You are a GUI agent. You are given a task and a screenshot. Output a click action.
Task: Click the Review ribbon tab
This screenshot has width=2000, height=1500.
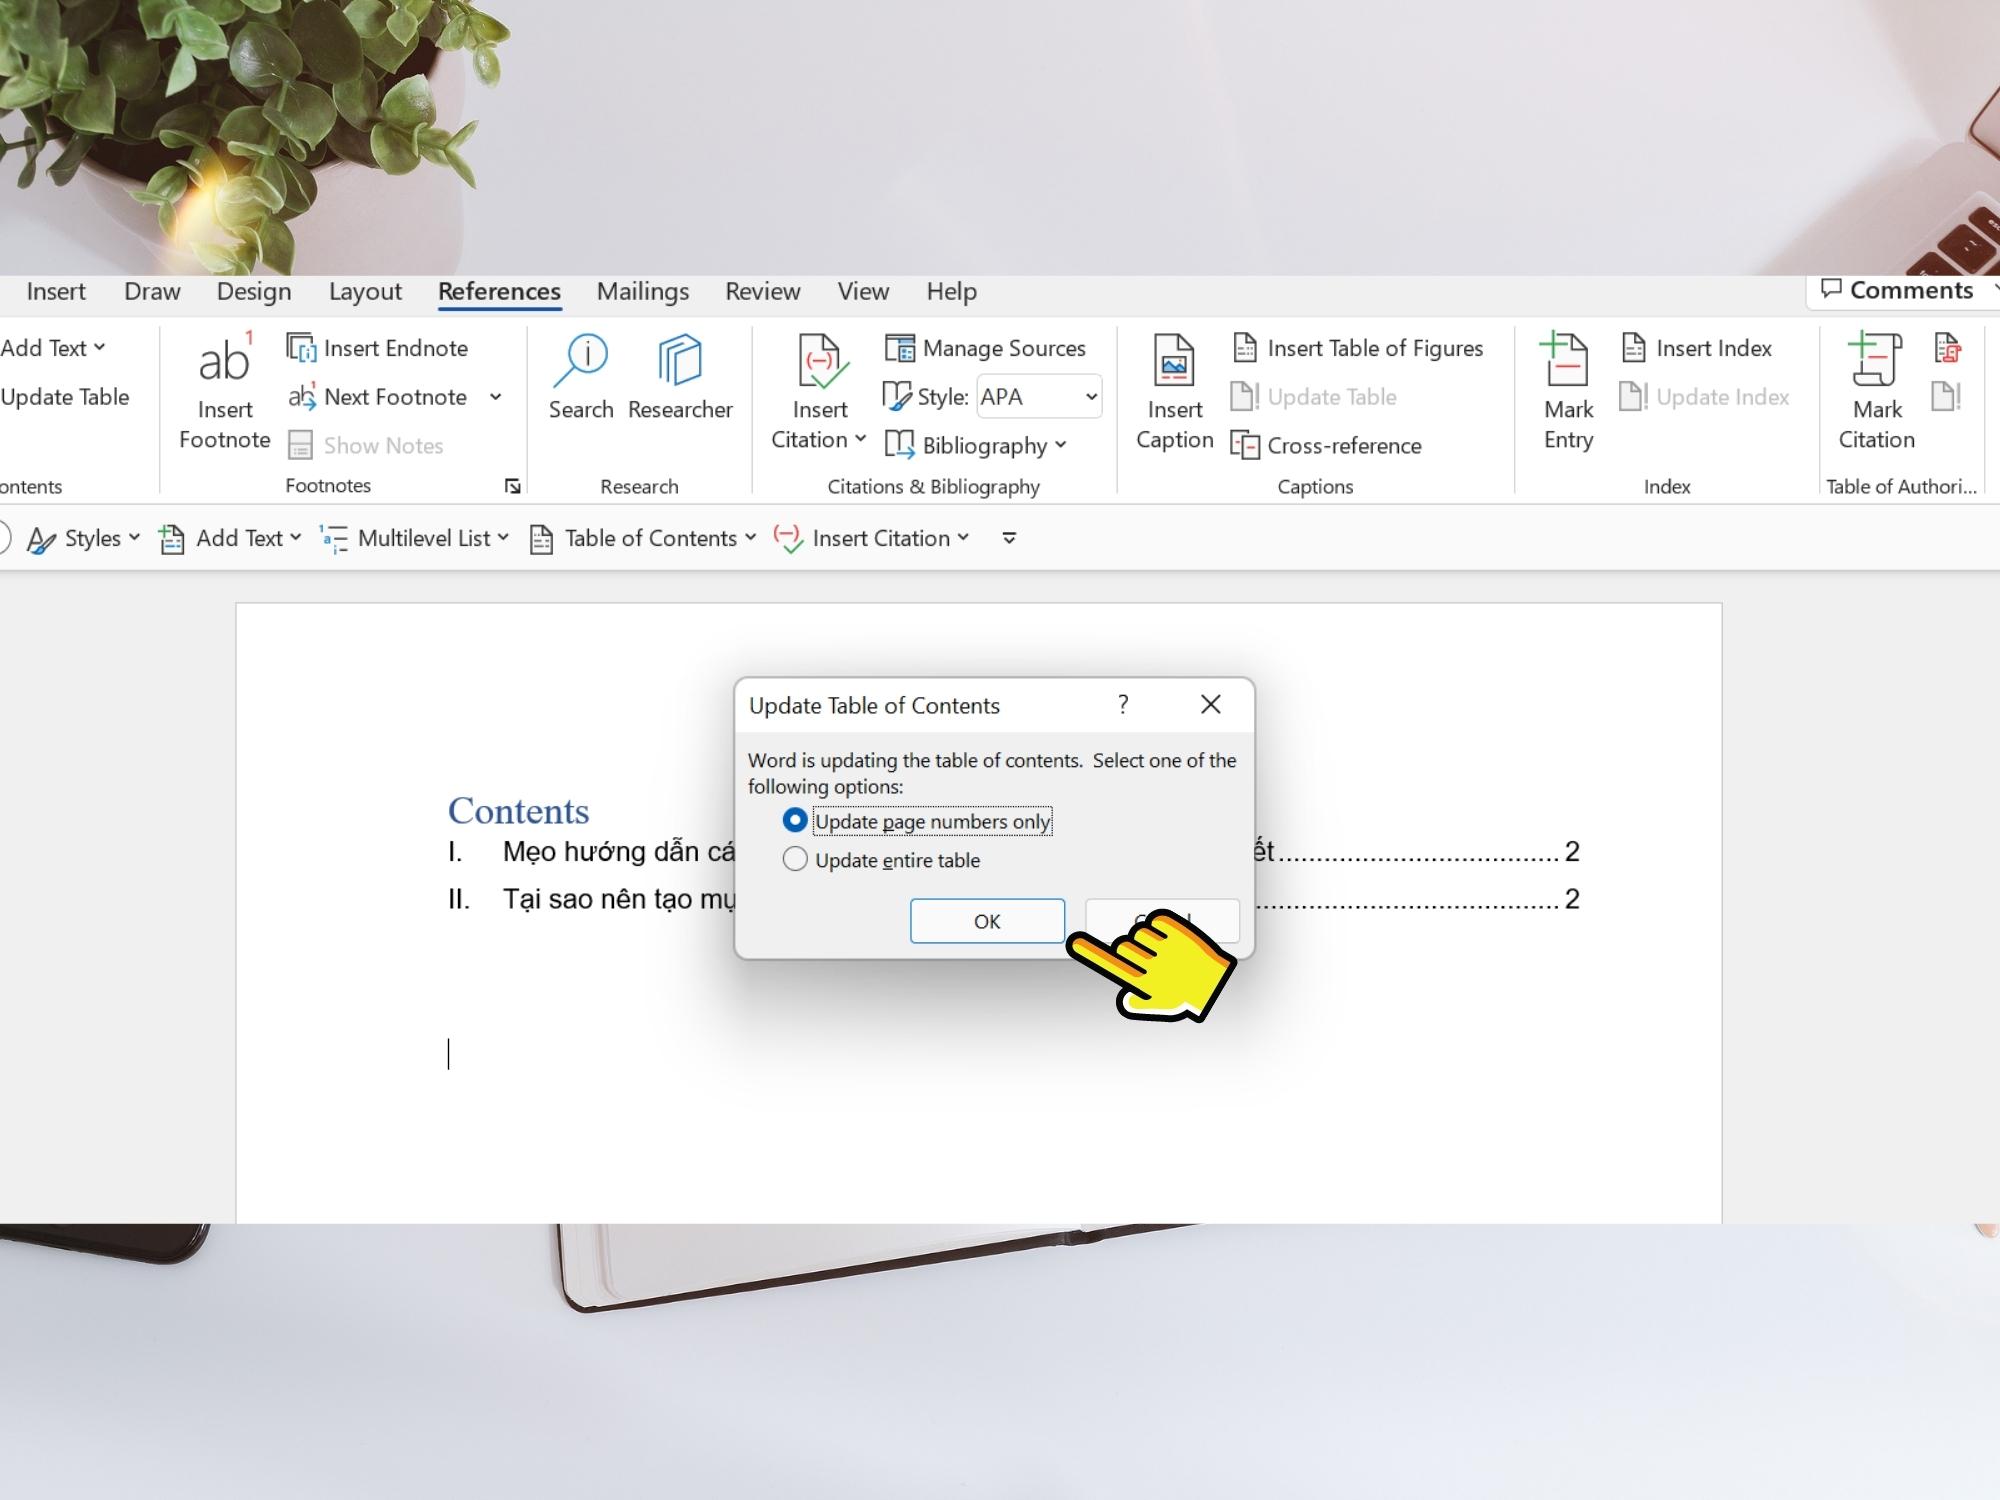(x=762, y=290)
